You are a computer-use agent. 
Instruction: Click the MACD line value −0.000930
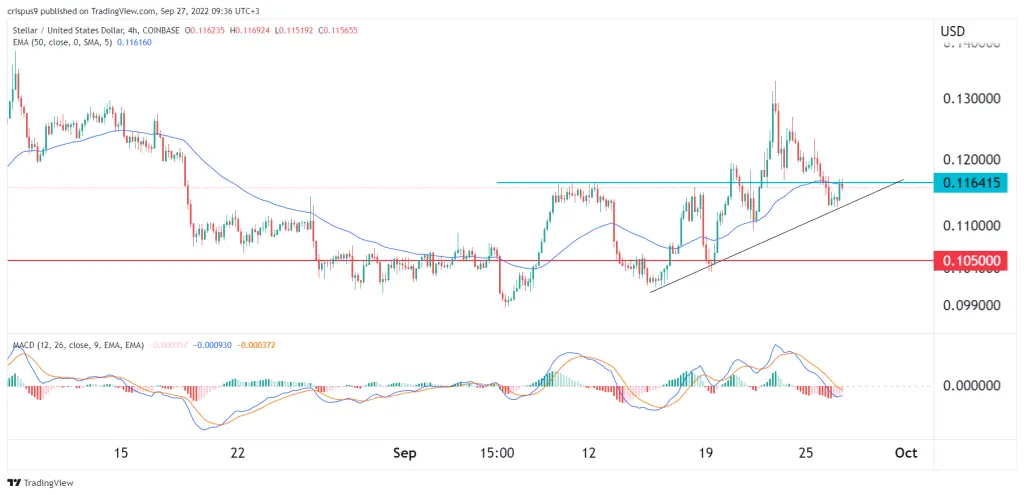pos(214,344)
